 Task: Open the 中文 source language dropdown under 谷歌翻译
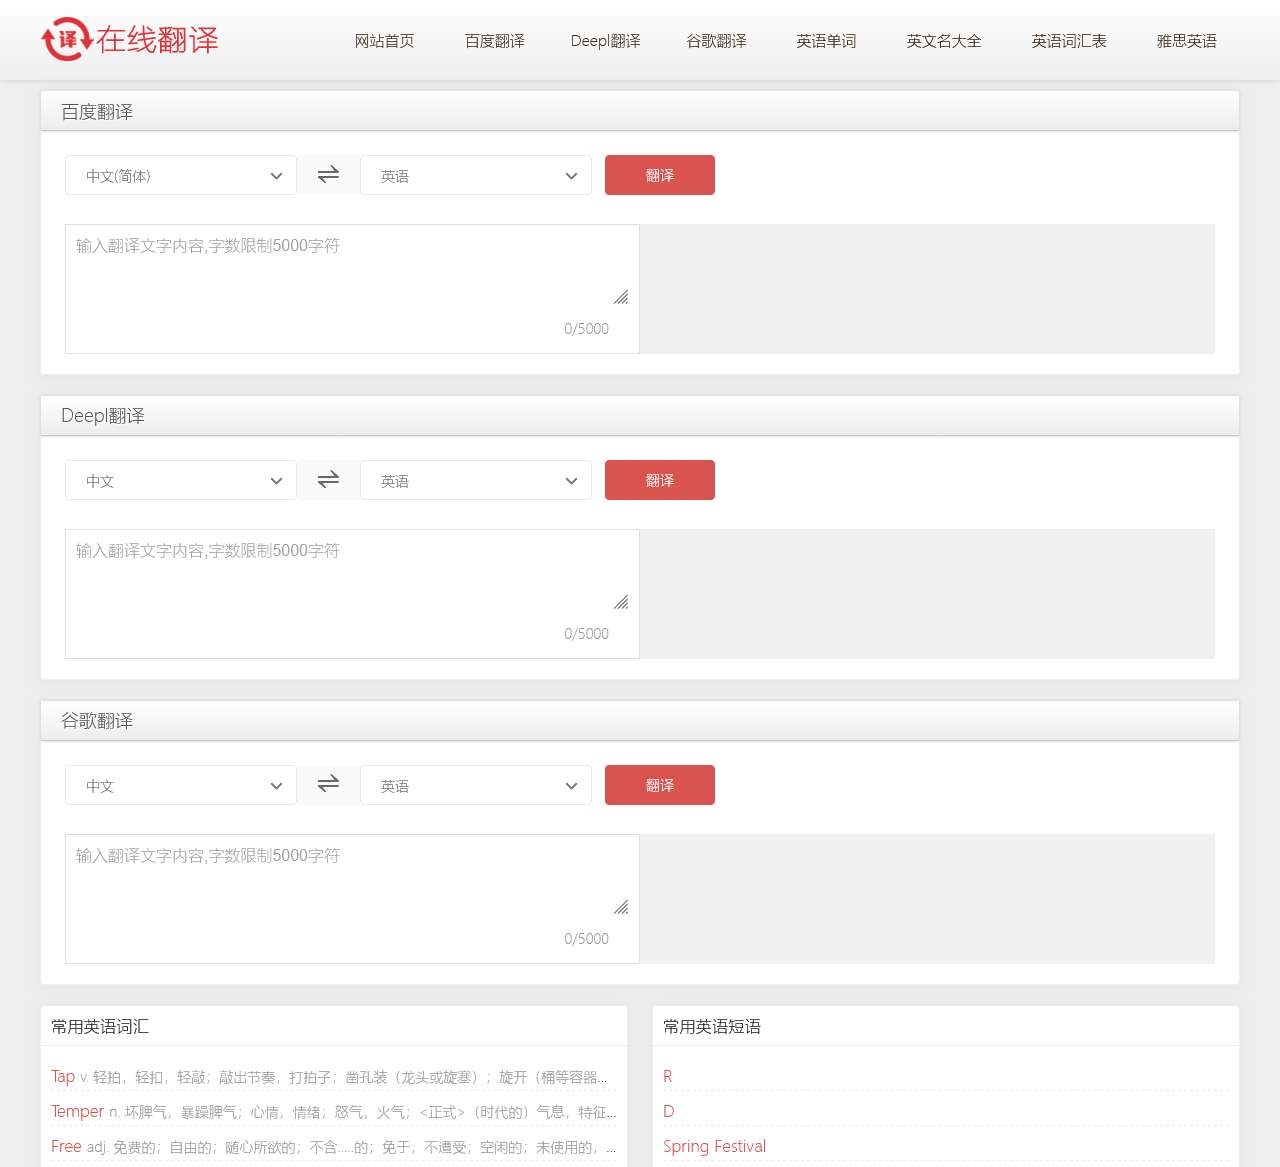180,785
